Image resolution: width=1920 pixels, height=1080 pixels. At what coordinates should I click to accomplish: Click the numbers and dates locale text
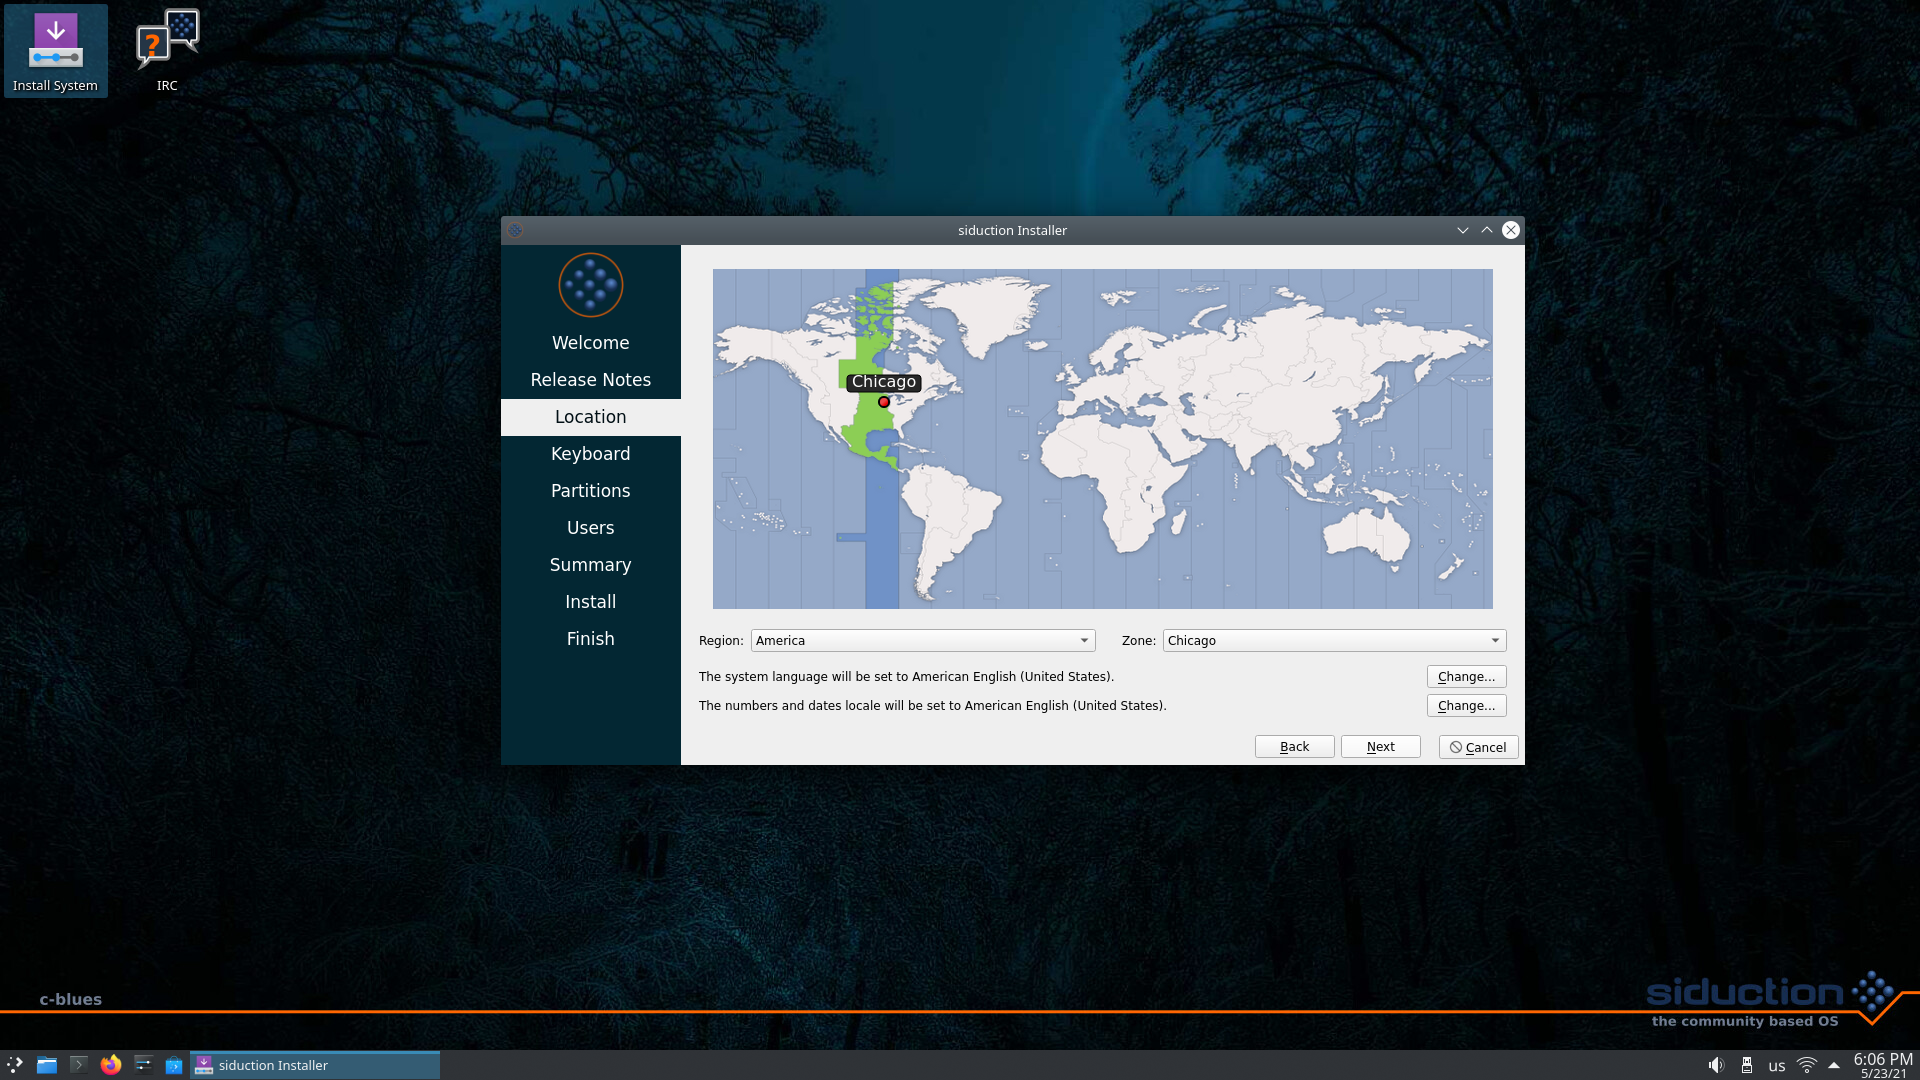point(932,706)
